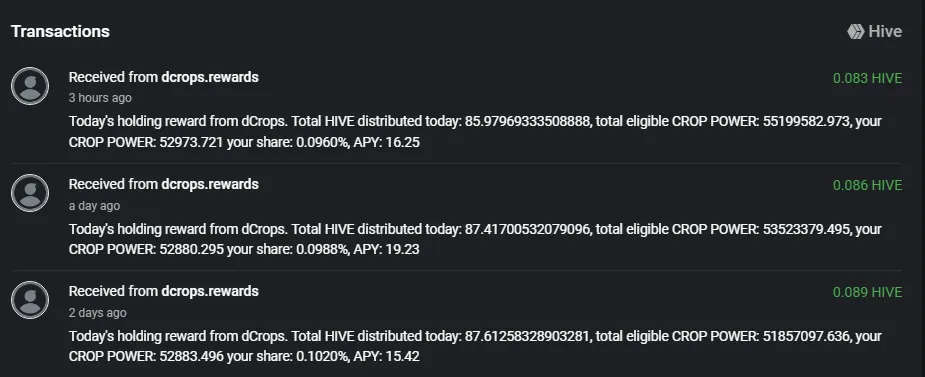Open avatar of the 0.086 HIVE transaction
Image resolution: width=925 pixels, height=377 pixels.
click(x=30, y=193)
